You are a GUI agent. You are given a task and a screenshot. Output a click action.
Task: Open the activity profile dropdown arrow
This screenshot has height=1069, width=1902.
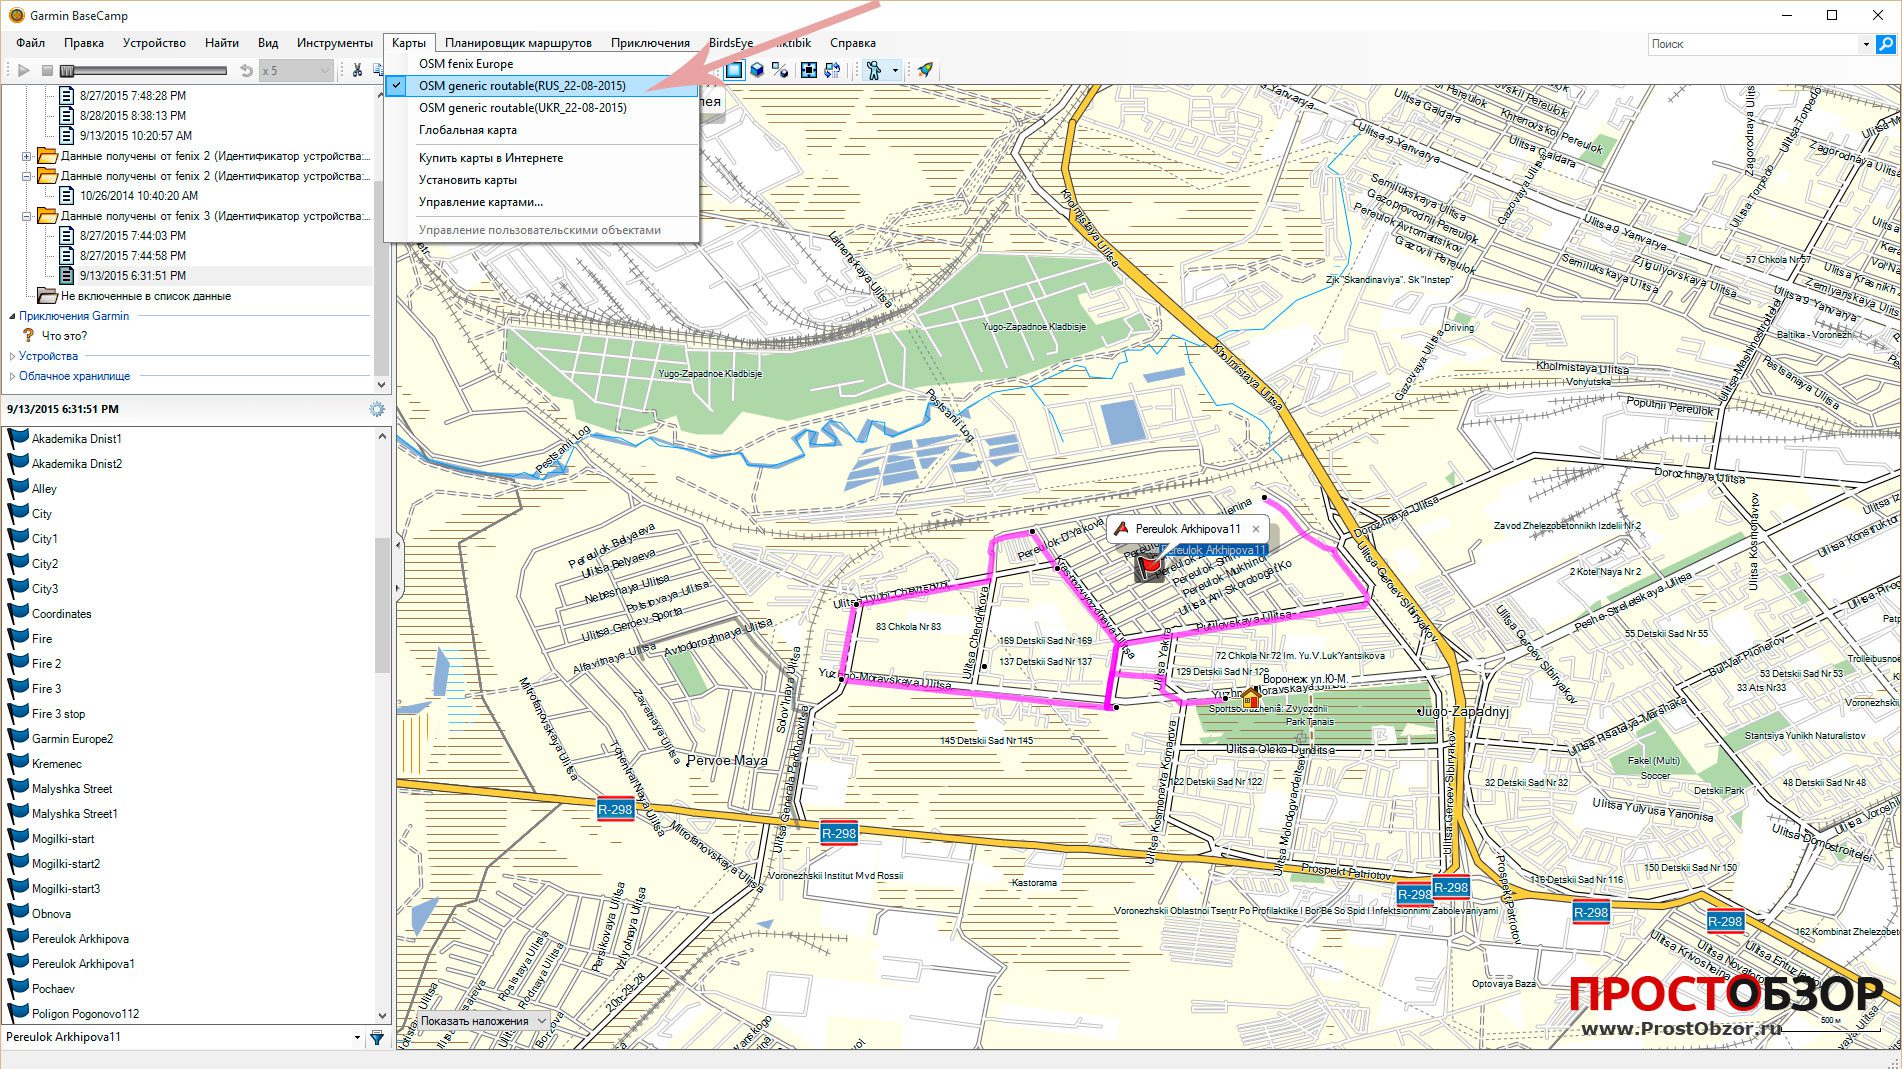[895, 70]
